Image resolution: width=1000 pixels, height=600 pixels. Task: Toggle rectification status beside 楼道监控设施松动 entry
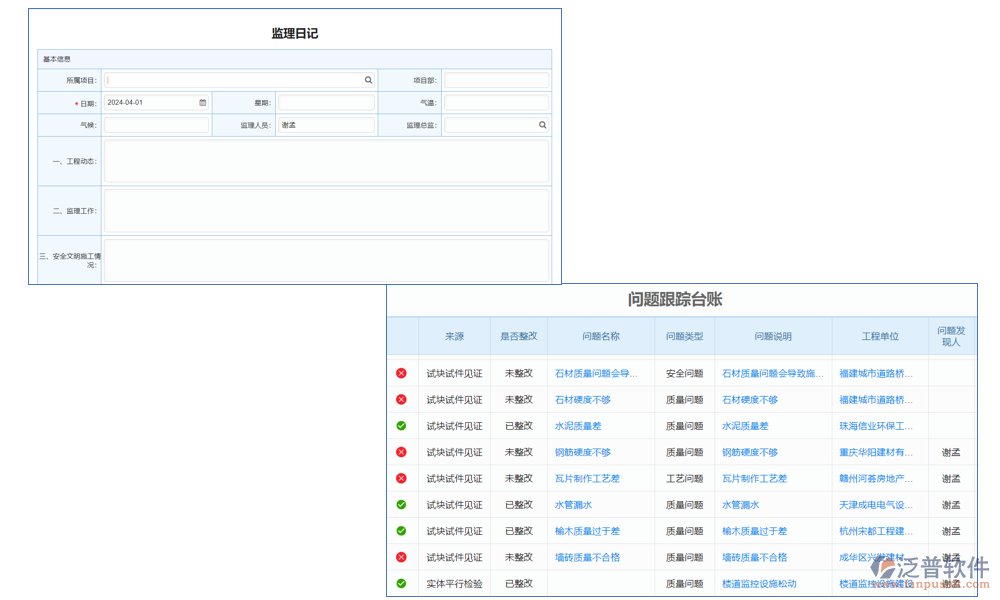pos(401,583)
